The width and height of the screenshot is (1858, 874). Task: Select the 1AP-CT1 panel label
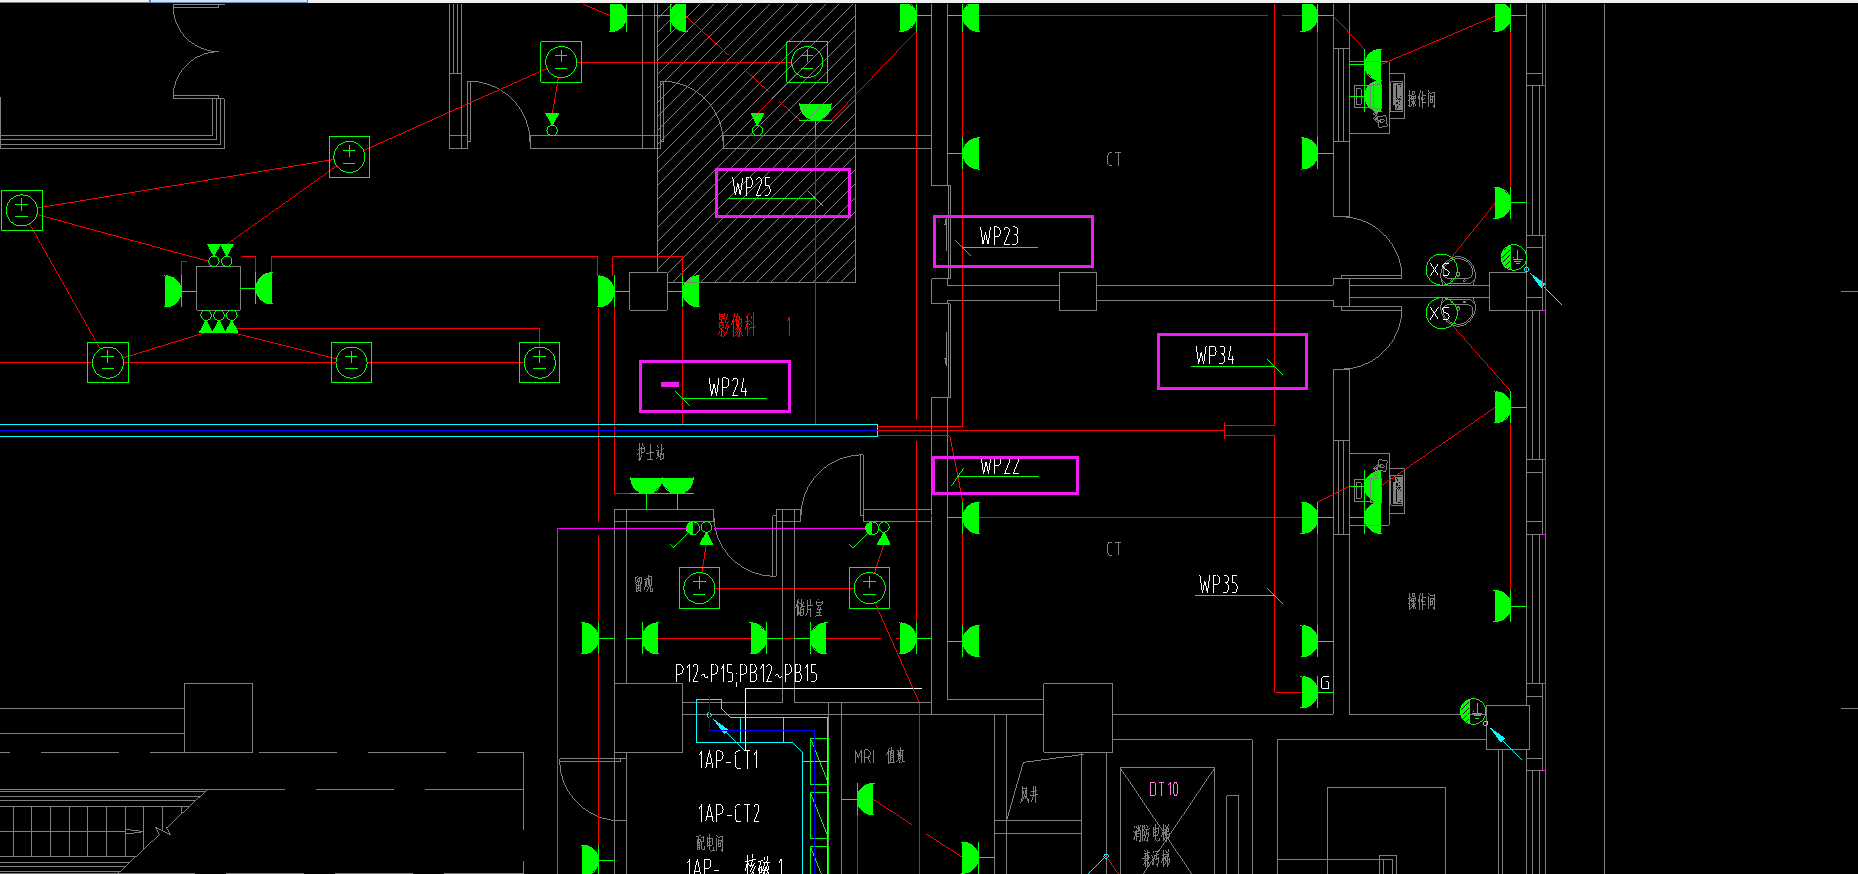729,760
